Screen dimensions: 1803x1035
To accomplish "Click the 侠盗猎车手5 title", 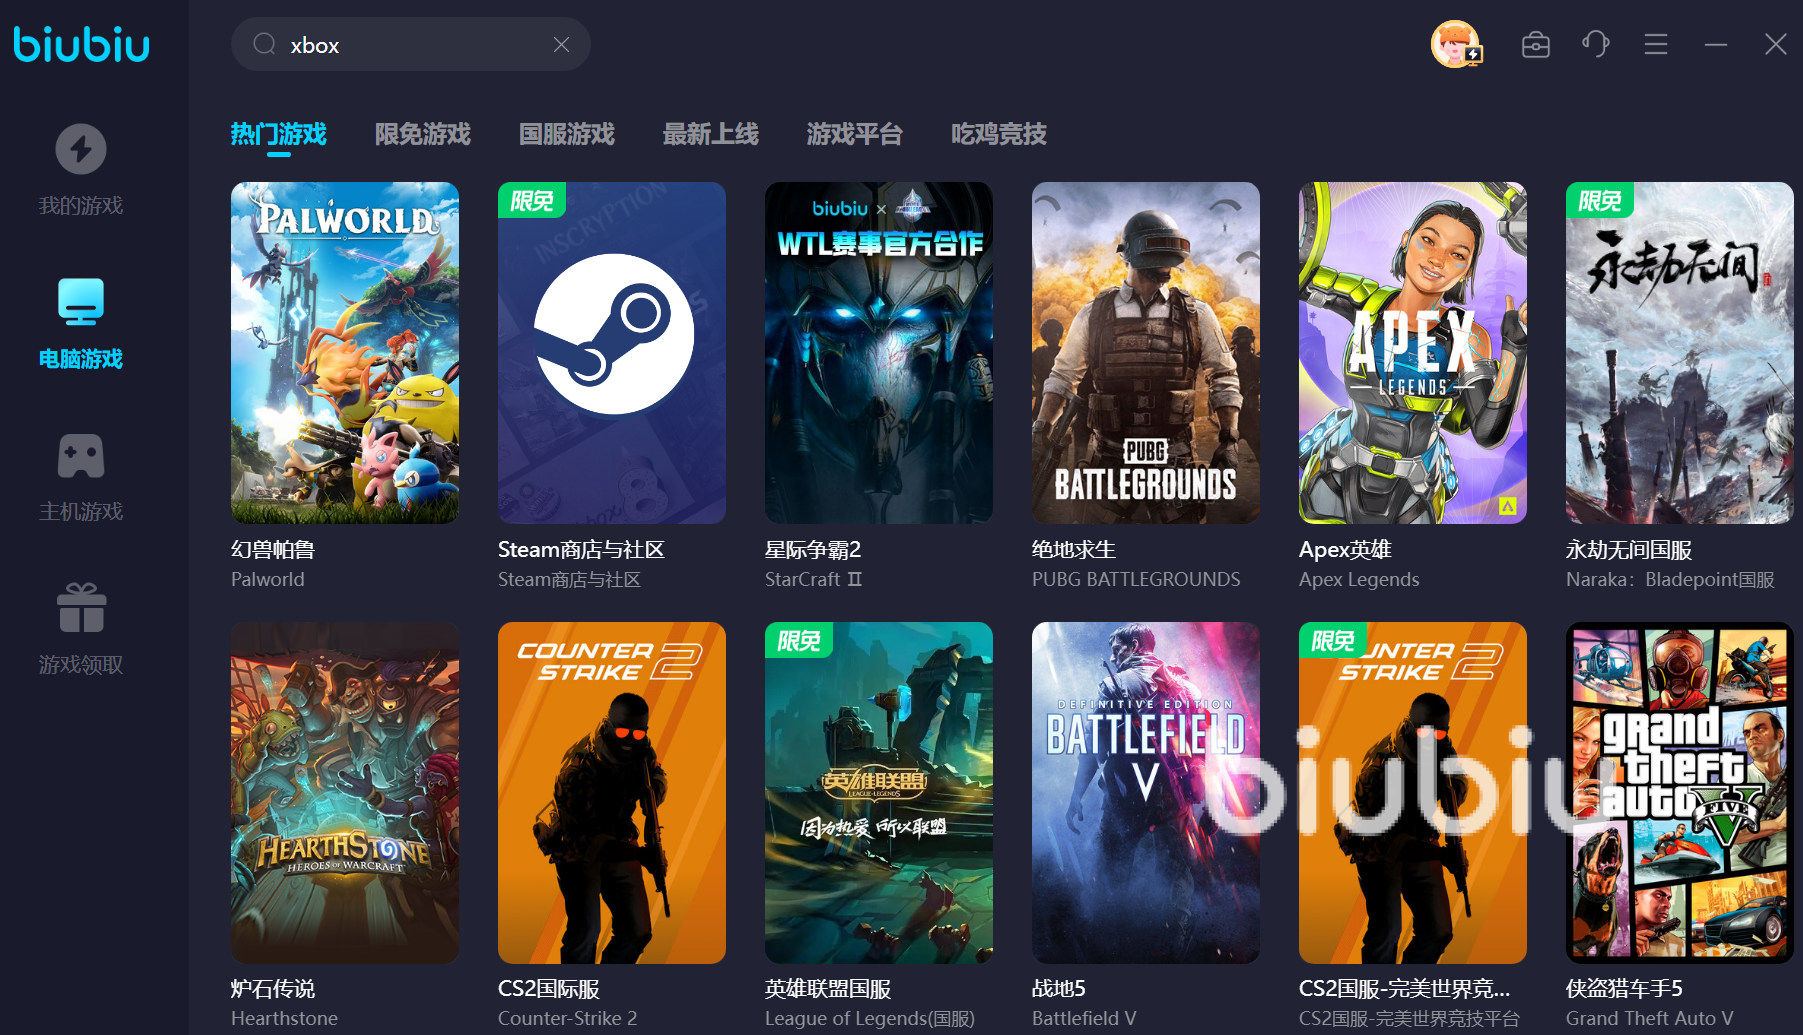I will coord(1624,988).
